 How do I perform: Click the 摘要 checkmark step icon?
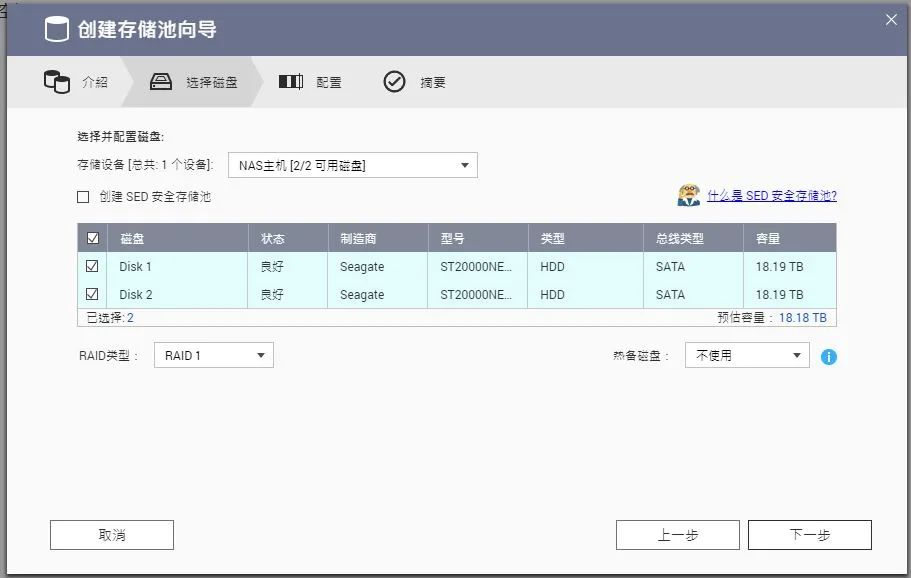coord(394,82)
